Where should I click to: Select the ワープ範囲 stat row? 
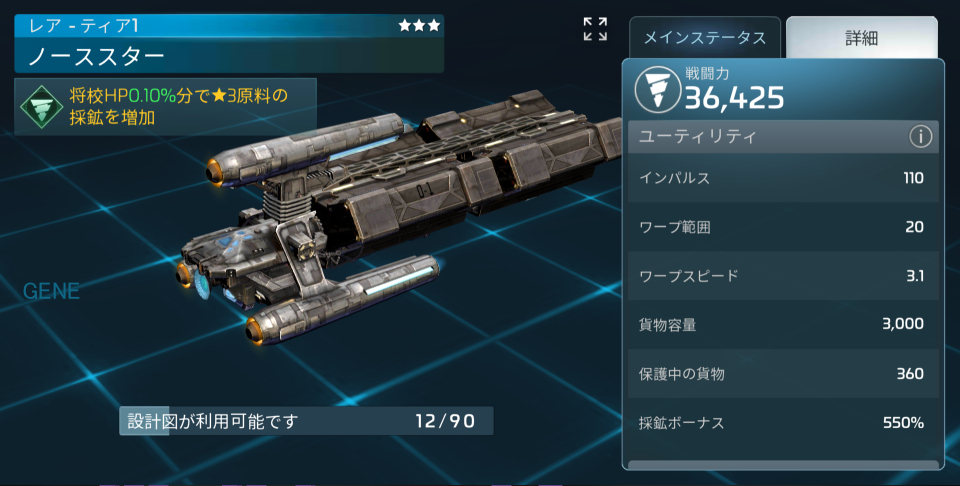tap(783, 227)
